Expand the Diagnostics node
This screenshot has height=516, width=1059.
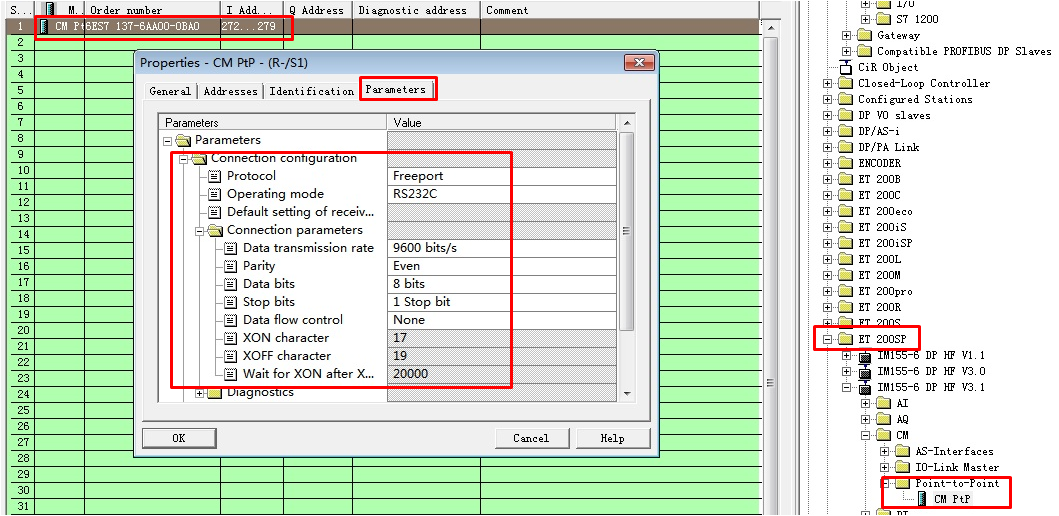(199, 393)
